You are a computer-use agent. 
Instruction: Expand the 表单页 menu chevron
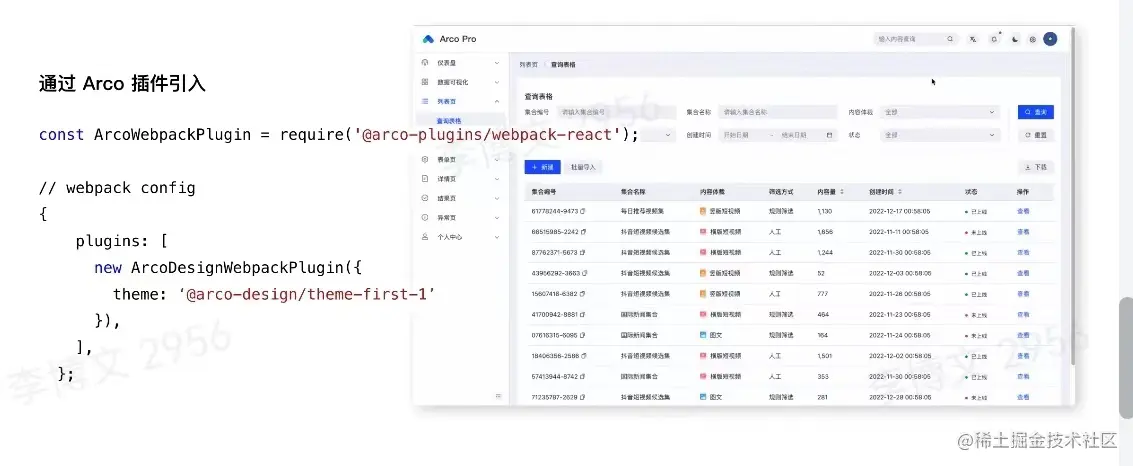tap(497, 159)
